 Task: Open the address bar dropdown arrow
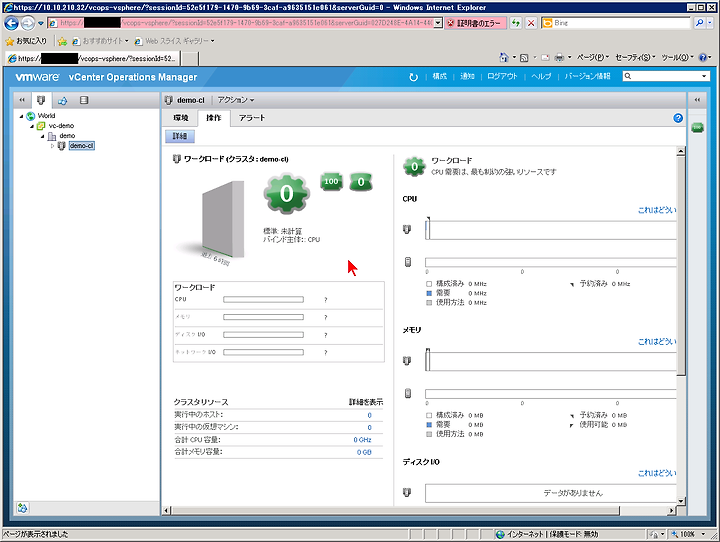click(x=438, y=23)
